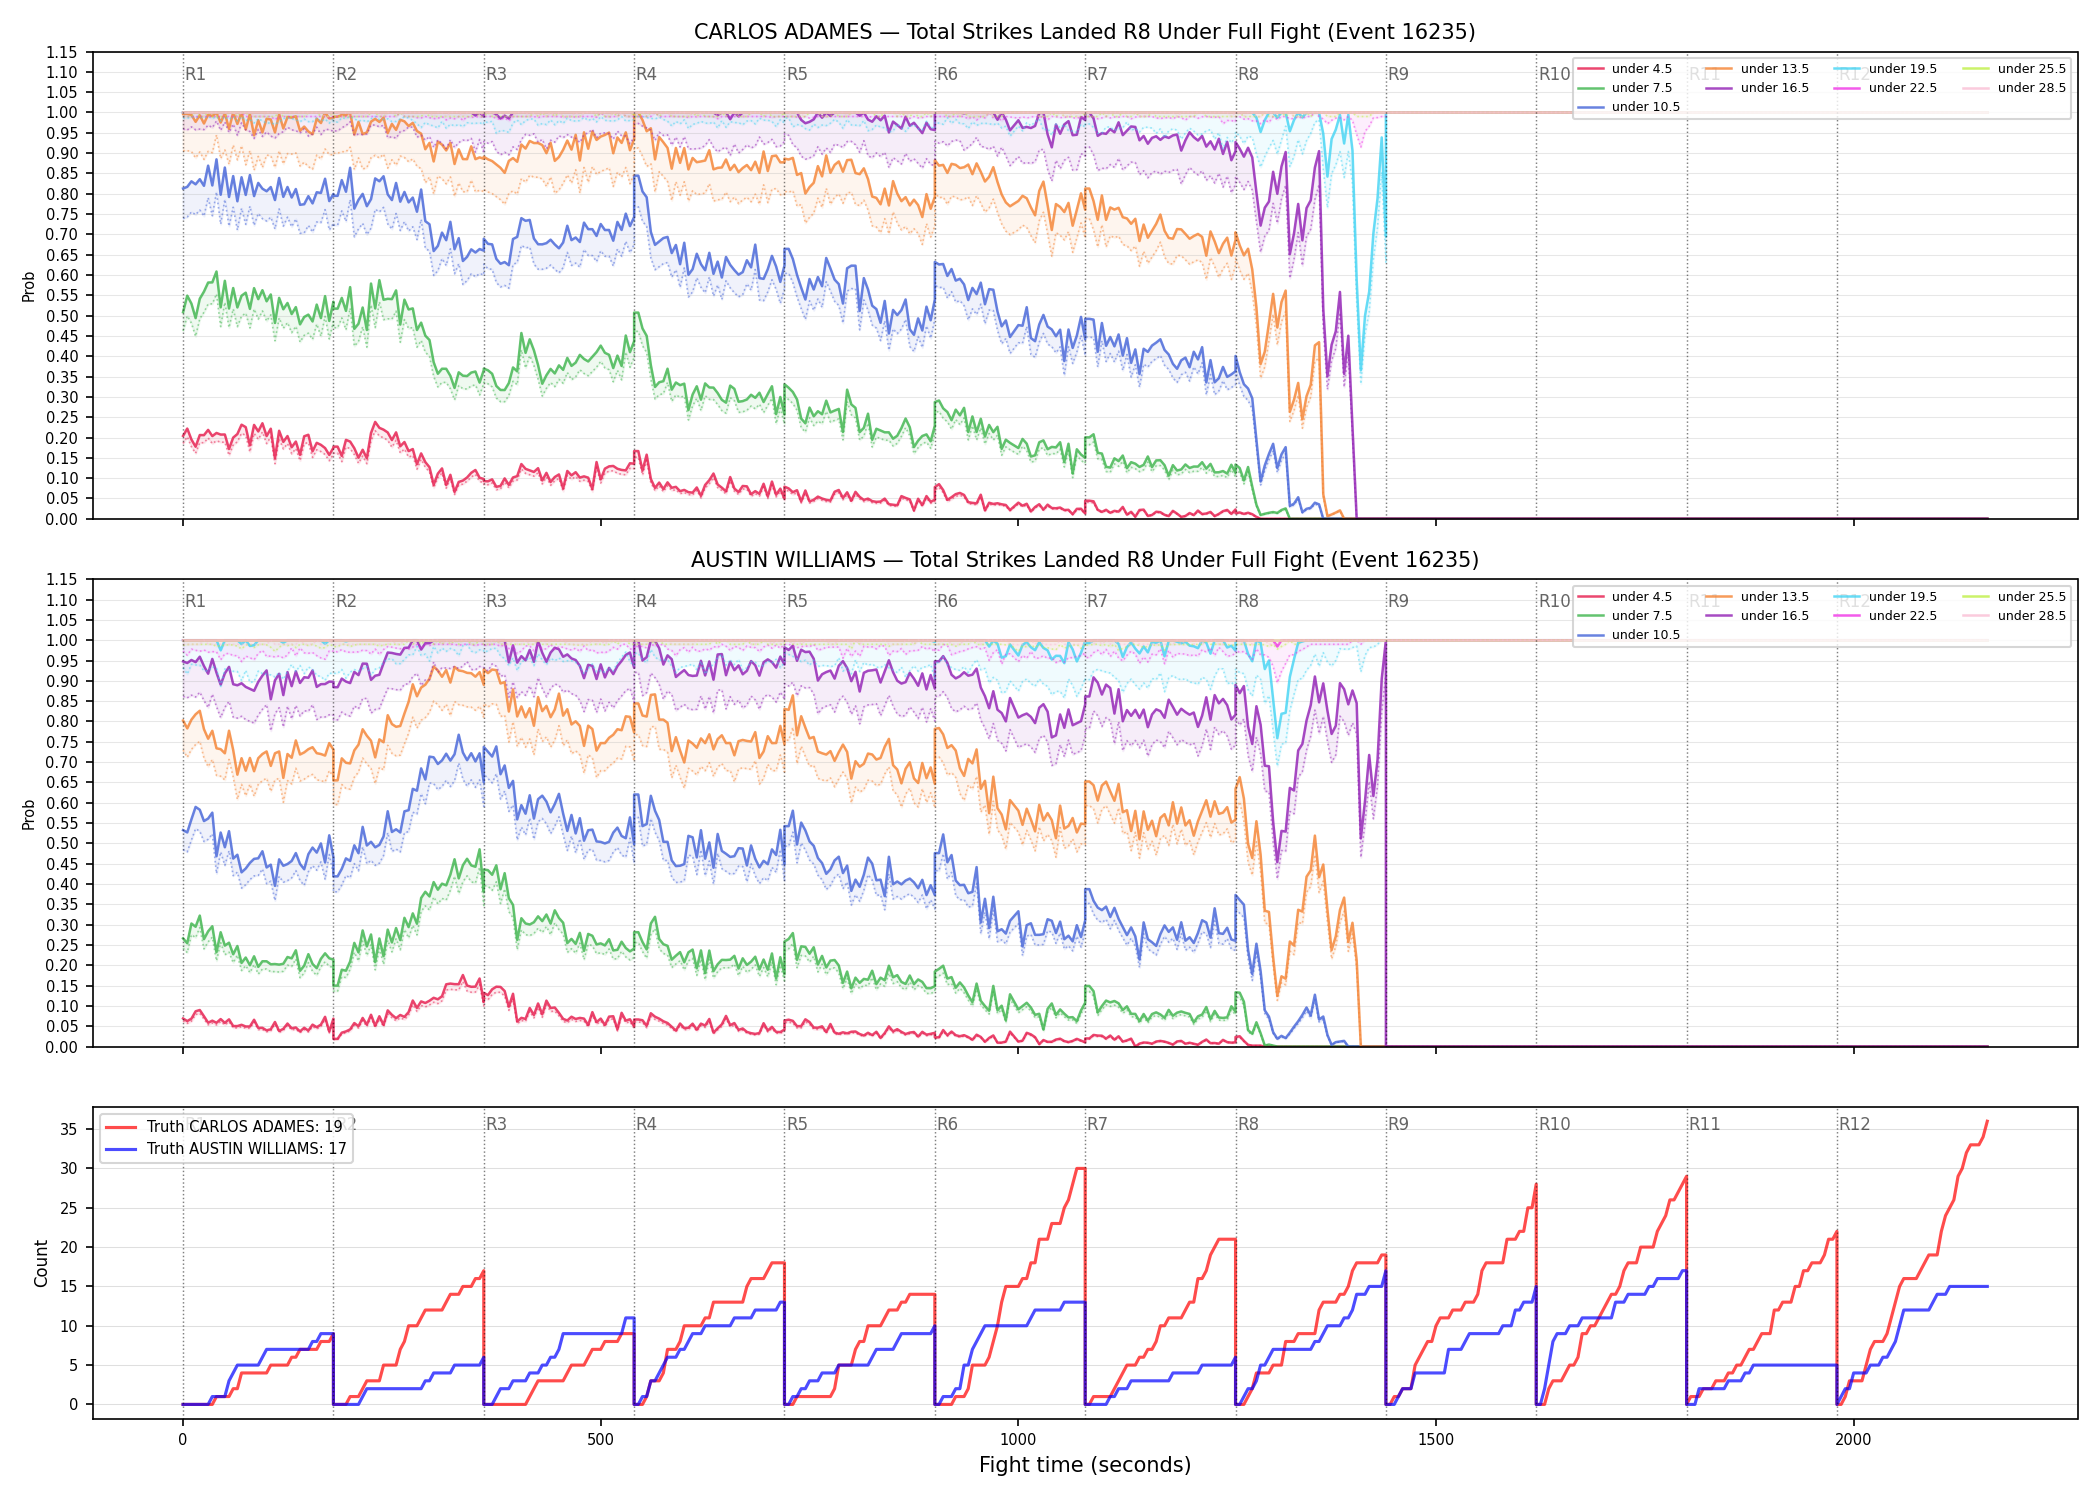Click the 'Count' y-axis label
The image size is (2100, 1500).
(41, 1263)
